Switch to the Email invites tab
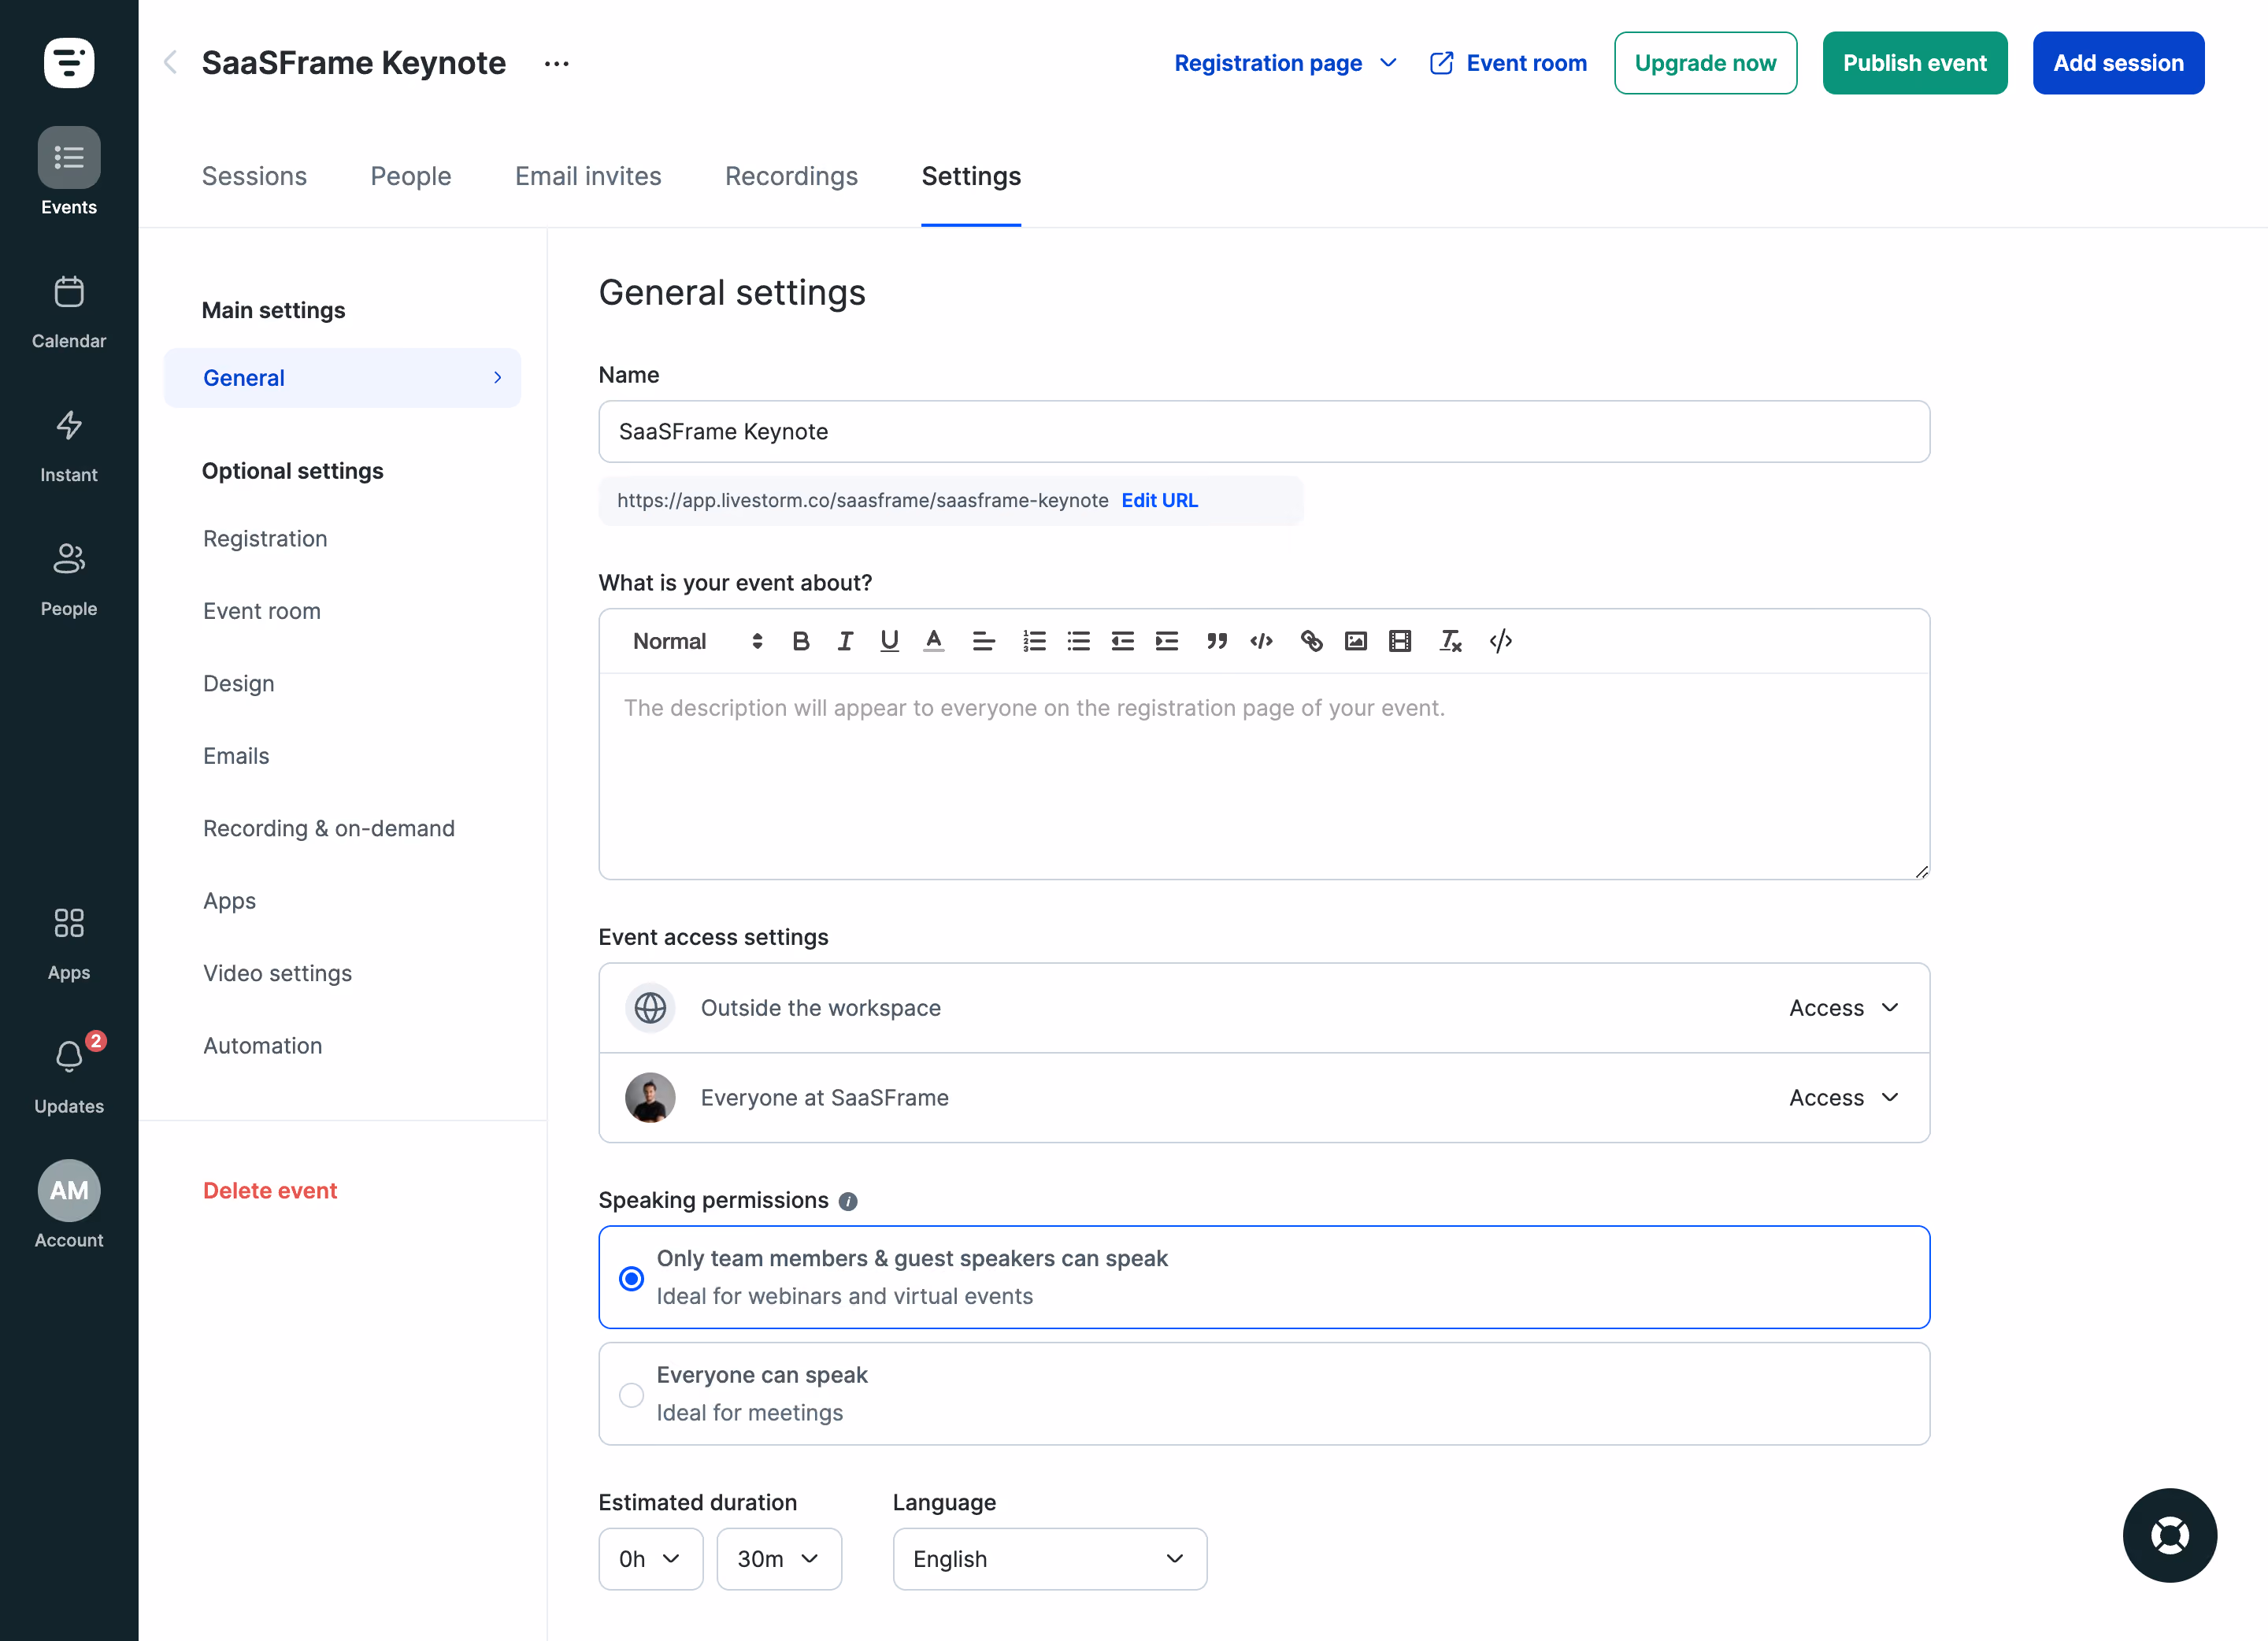The image size is (2268, 1641). [x=588, y=176]
